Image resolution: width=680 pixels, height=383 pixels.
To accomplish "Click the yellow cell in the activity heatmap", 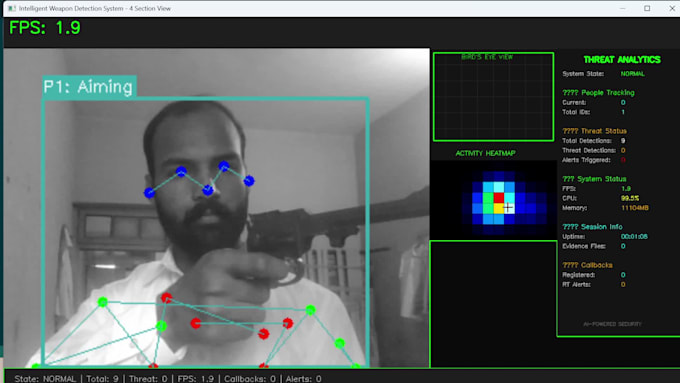I will click(499, 208).
